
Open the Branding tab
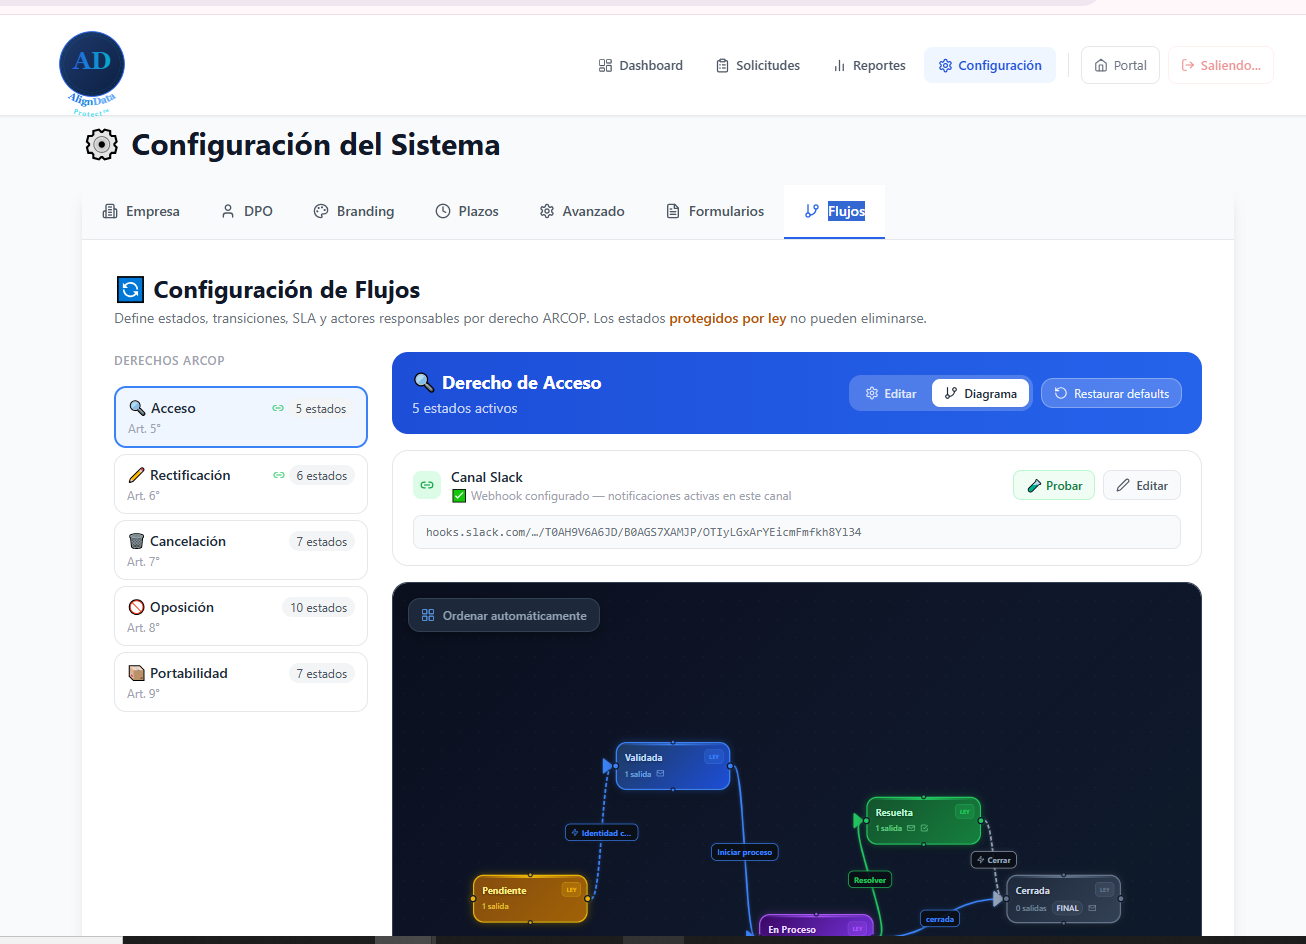pyautogui.click(x=353, y=211)
